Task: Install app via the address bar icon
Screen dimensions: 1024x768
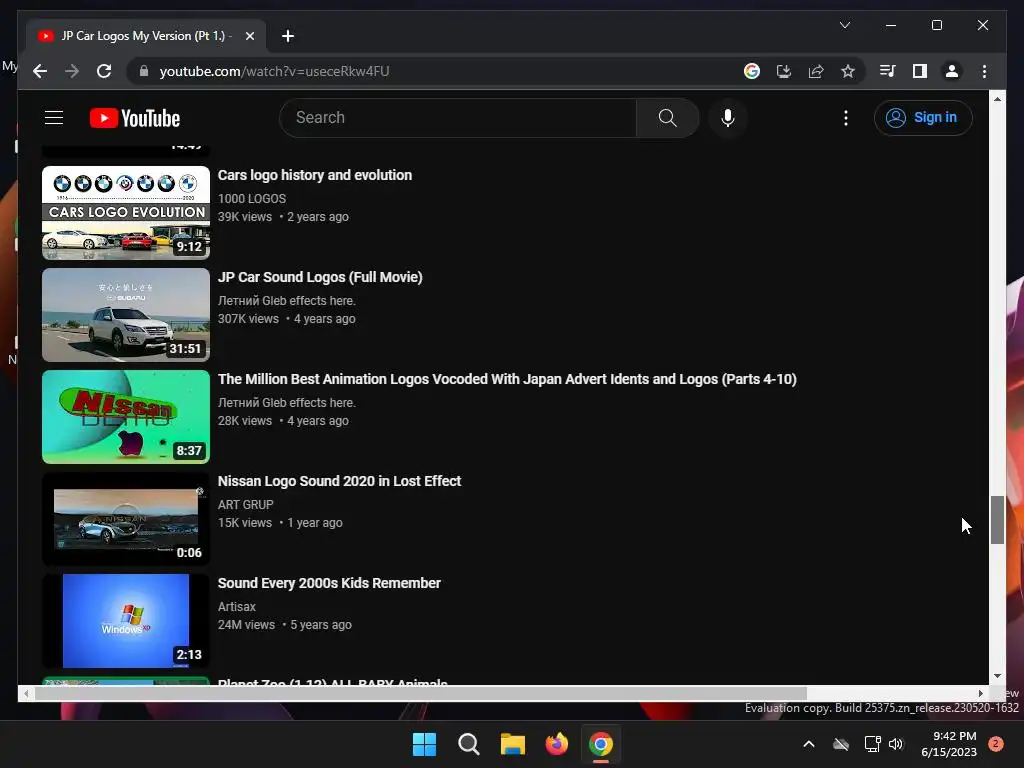Action: tap(784, 71)
